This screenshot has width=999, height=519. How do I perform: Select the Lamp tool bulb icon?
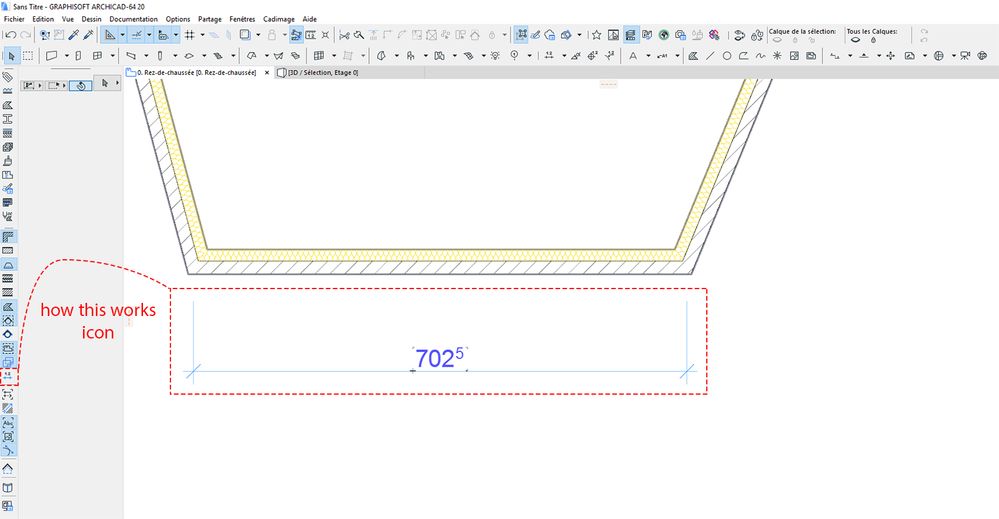pyautogui.click(x=495, y=56)
